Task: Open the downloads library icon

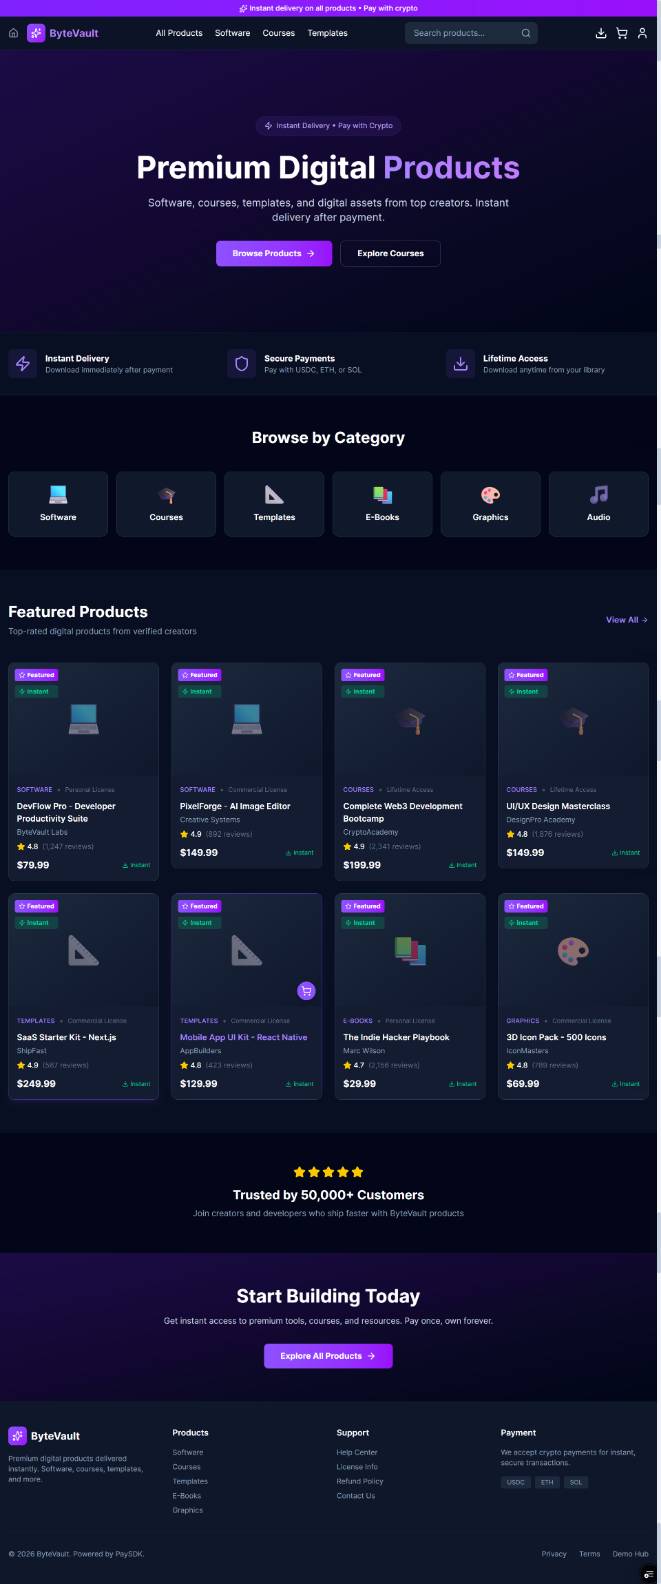Action: click(601, 33)
